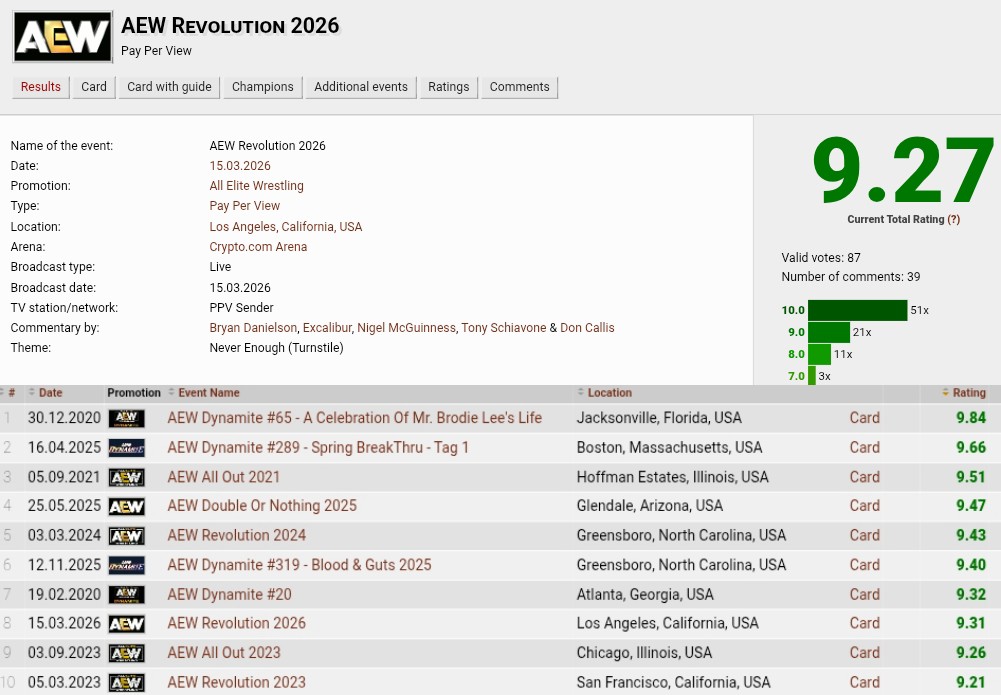Click AEW logo in Double Or Nothing 2025 row
1001x695 pixels.
click(x=126, y=507)
